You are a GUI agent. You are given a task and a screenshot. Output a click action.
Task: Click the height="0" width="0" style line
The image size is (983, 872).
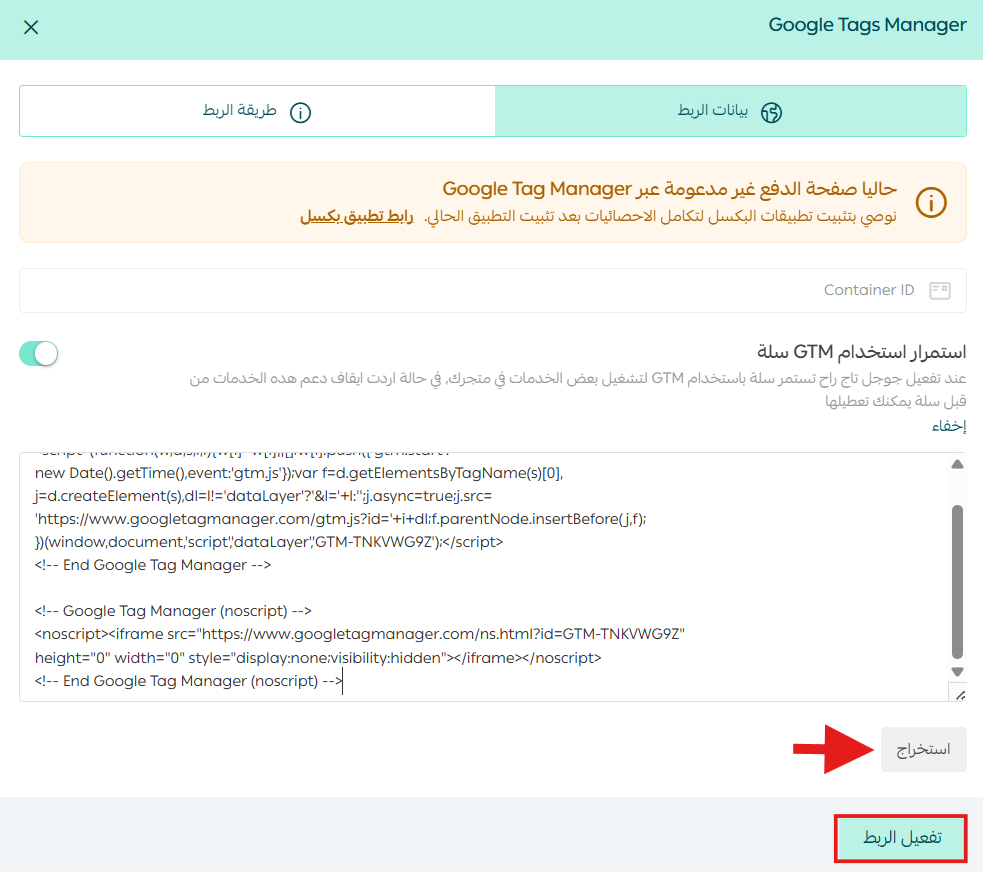click(318, 658)
